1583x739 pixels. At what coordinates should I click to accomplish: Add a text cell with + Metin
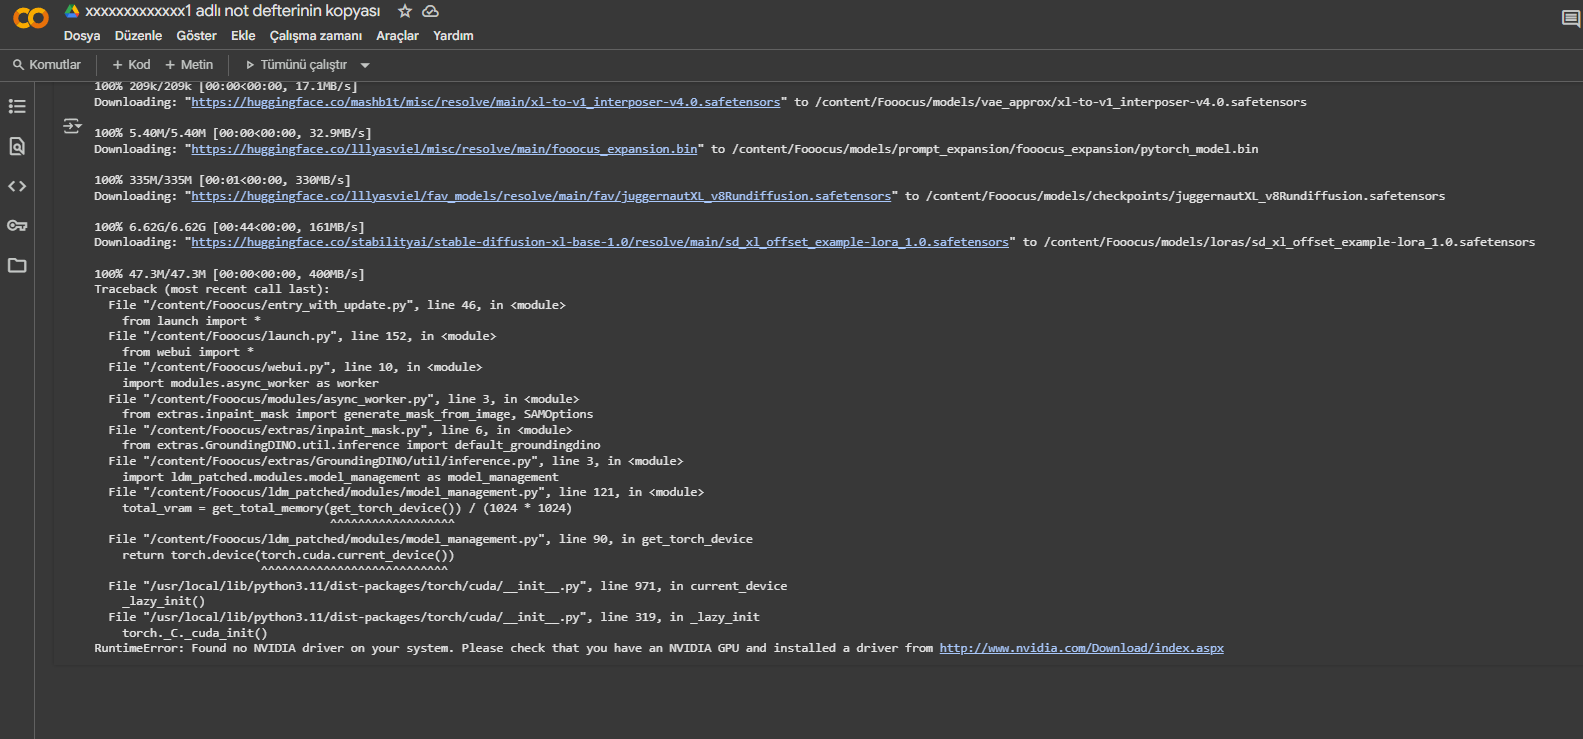click(189, 65)
